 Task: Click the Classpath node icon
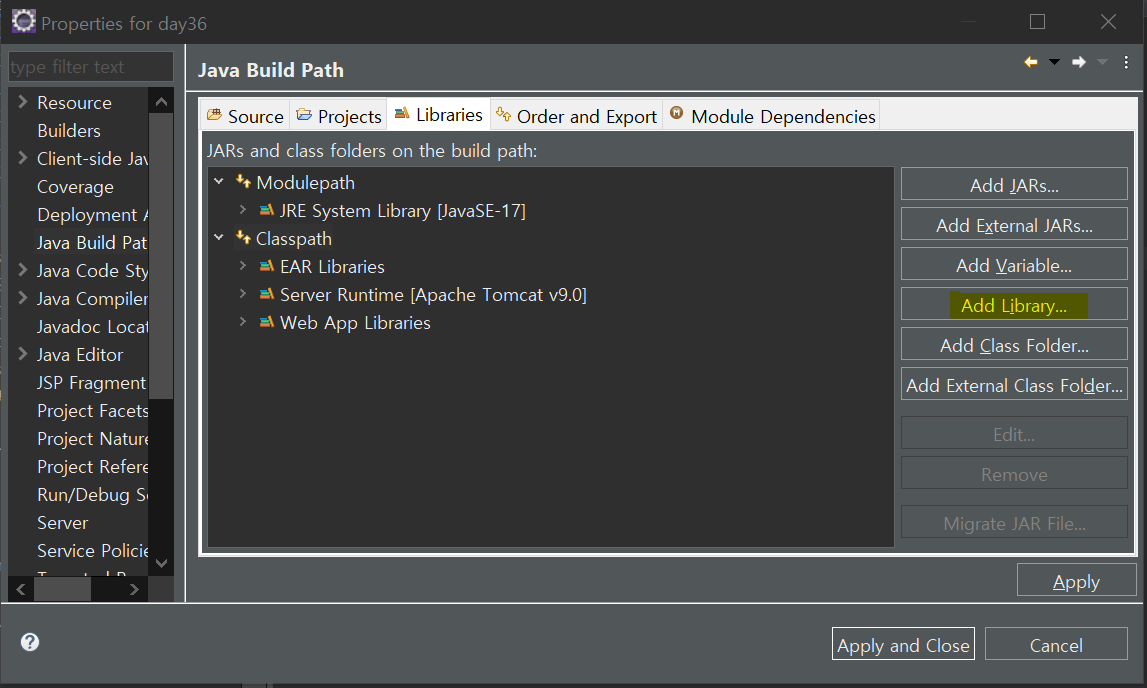pos(244,238)
